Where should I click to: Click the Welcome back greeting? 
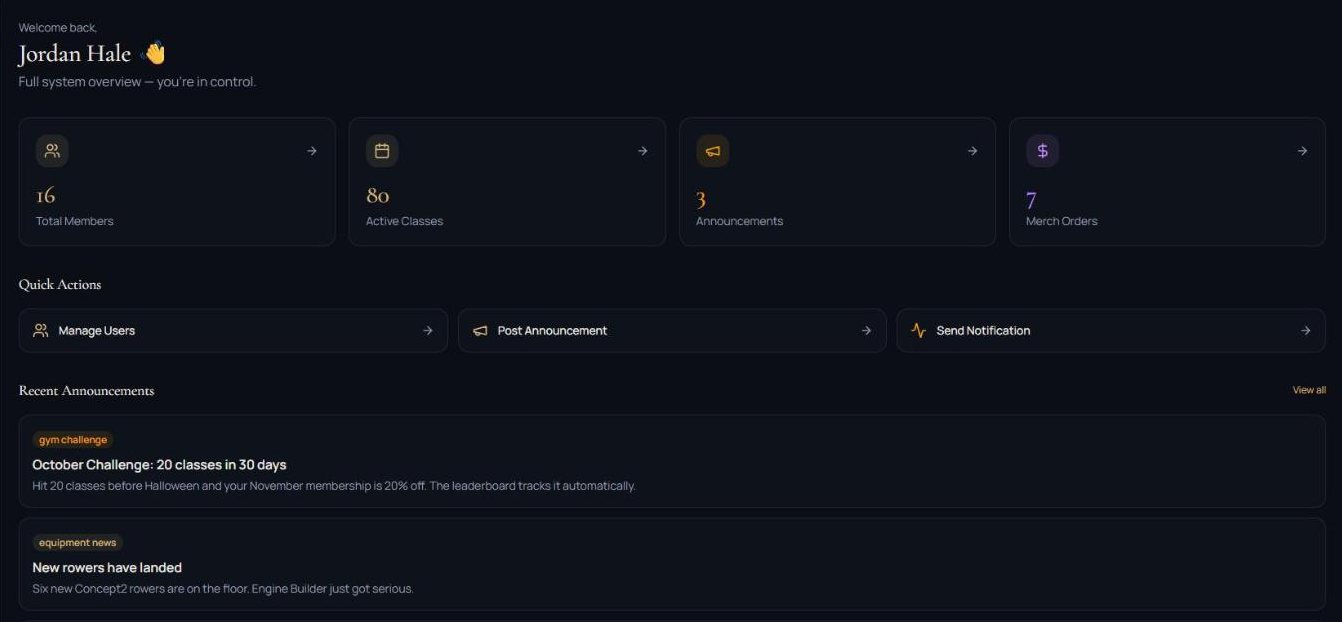58,28
